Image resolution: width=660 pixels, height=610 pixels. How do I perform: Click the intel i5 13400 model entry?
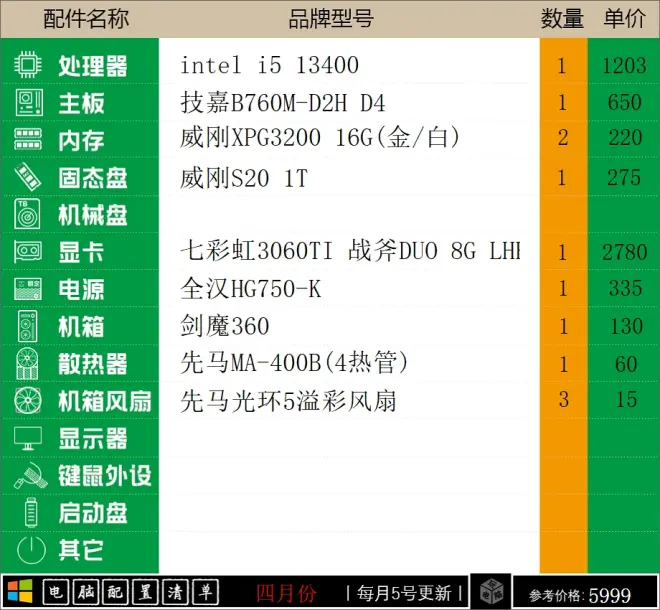click(x=269, y=67)
